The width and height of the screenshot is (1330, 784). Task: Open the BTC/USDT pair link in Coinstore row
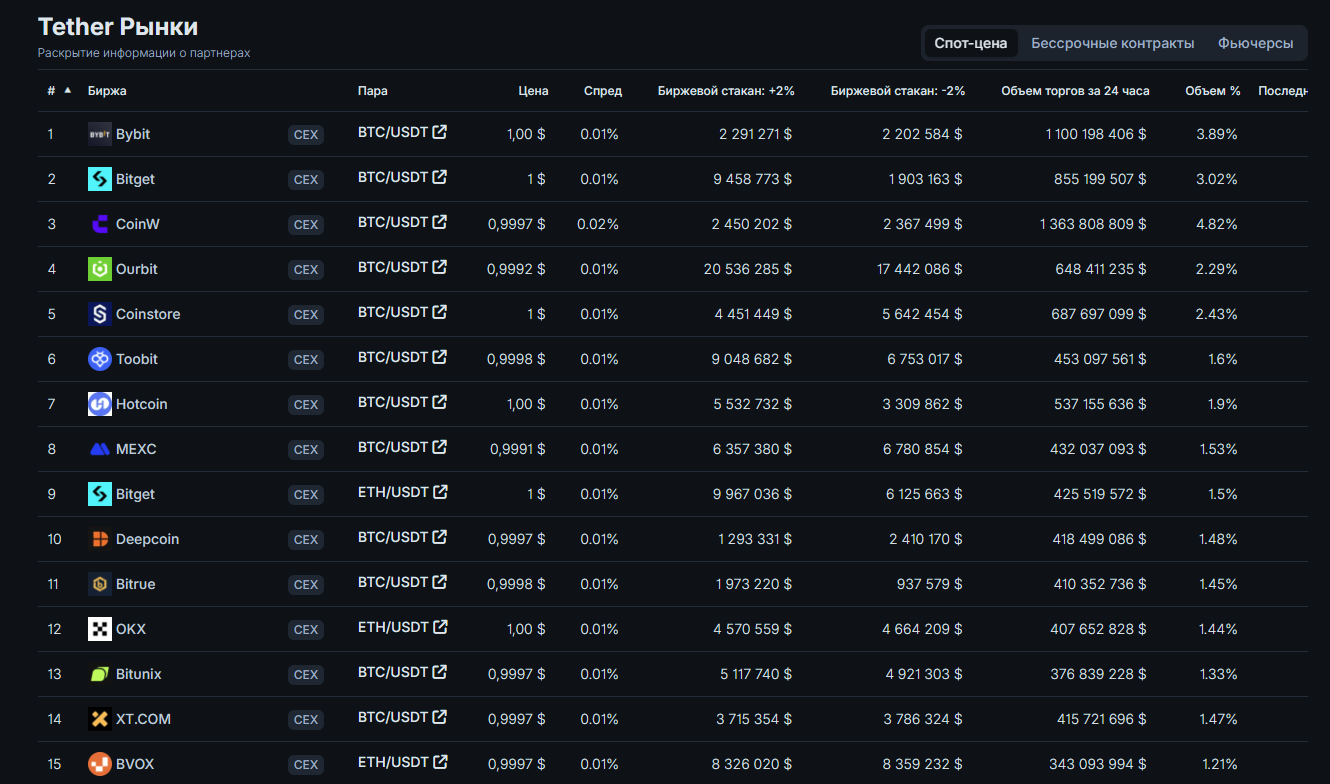pos(393,312)
